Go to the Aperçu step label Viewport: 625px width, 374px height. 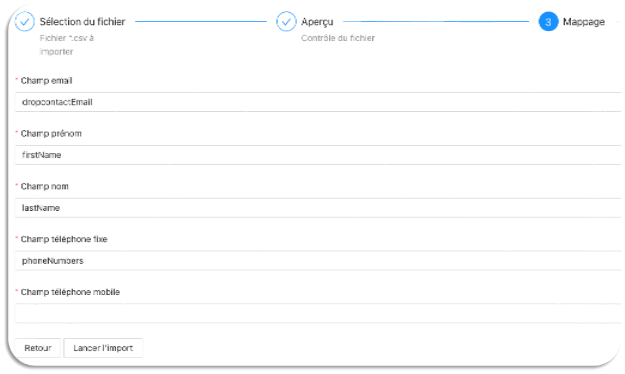click(x=317, y=22)
